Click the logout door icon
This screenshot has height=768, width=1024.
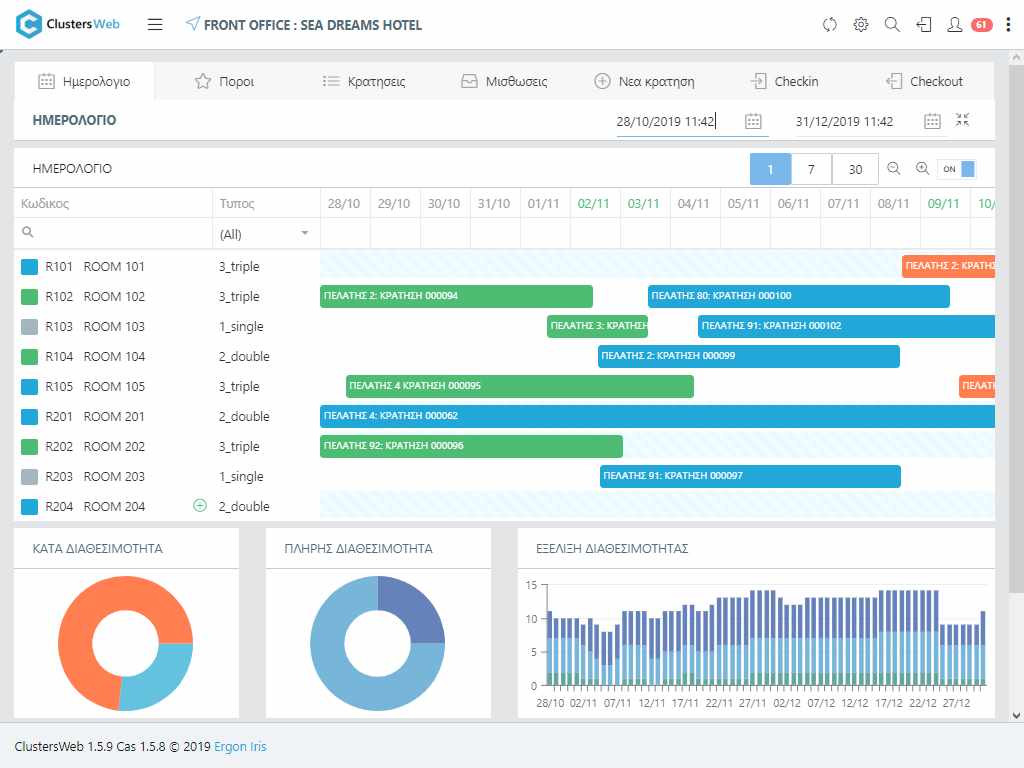coord(924,25)
